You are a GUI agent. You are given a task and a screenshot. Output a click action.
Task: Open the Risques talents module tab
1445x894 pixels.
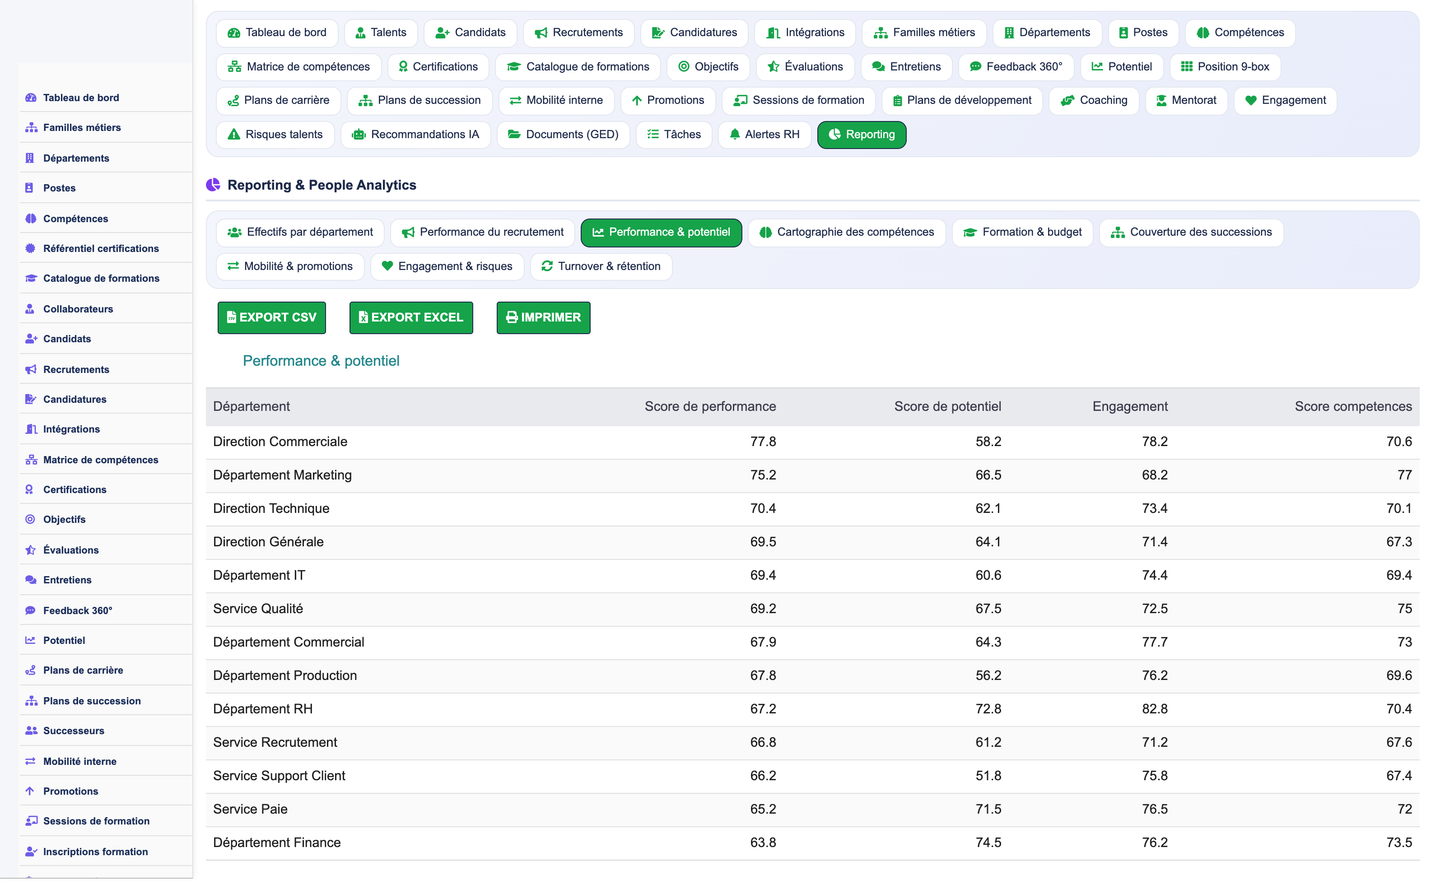click(275, 134)
